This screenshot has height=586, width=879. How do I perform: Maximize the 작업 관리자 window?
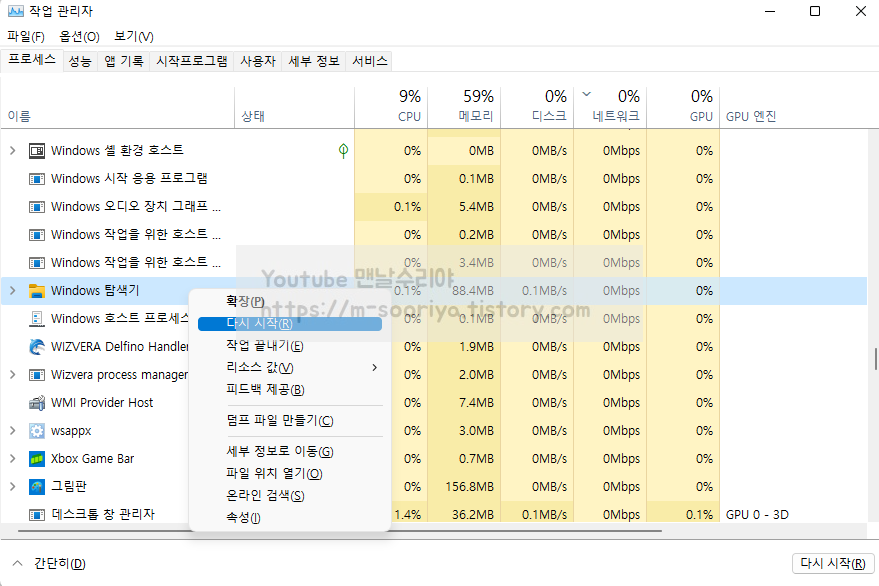pyautogui.click(x=815, y=11)
